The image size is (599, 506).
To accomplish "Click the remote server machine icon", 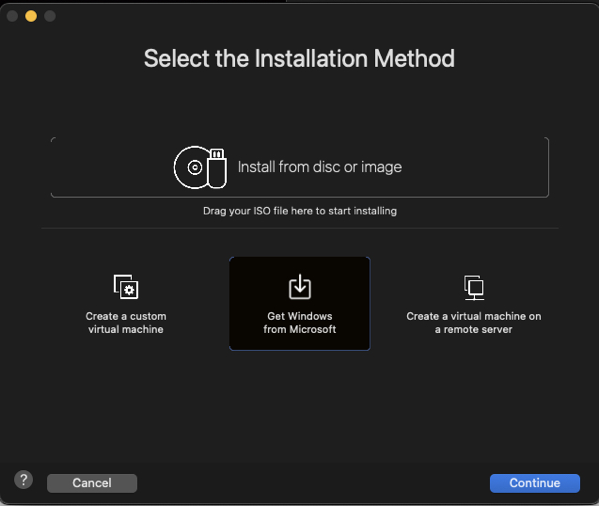I will pyautogui.click(x=474, y=287).
